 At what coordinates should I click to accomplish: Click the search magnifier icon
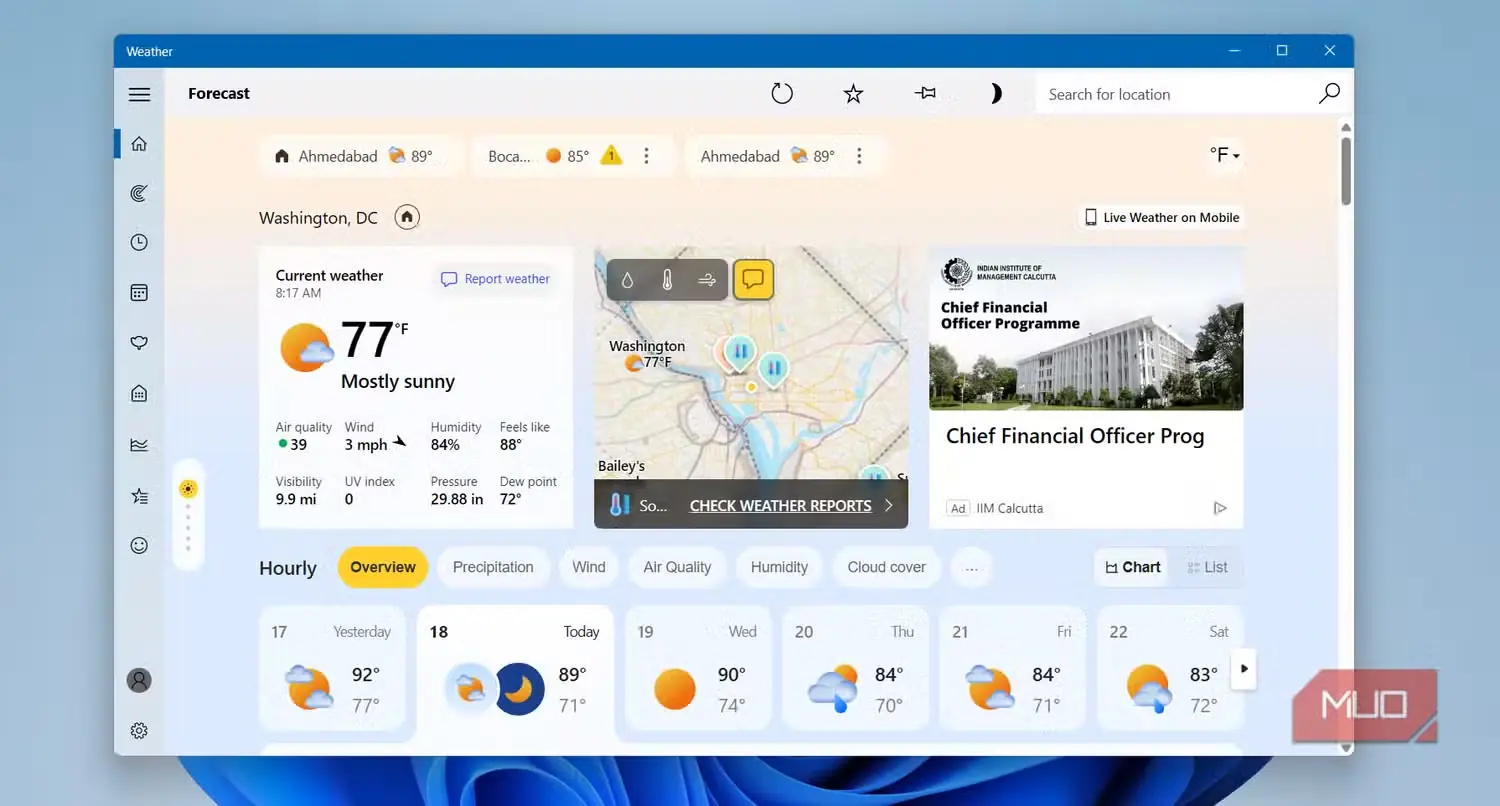tap(1329, 93)
